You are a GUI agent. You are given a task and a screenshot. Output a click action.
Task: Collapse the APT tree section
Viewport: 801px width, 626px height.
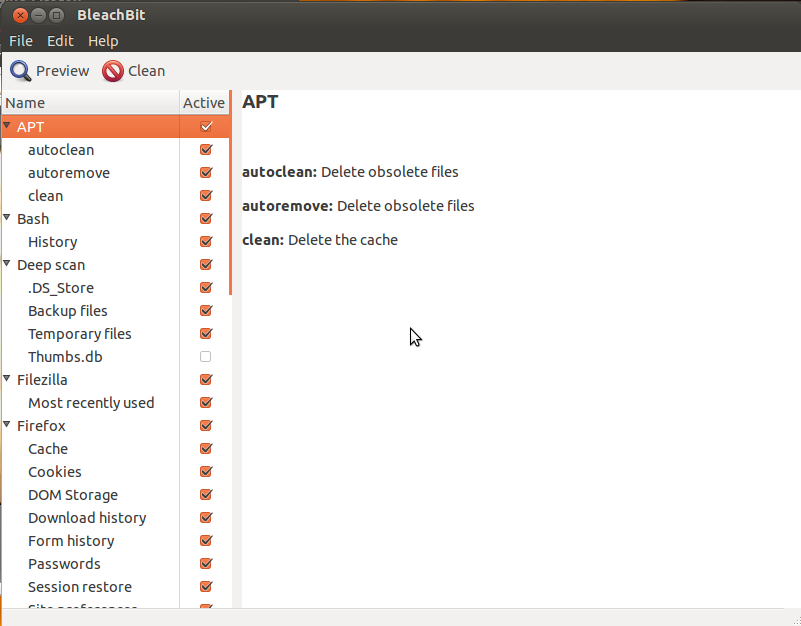click(8, 126)
